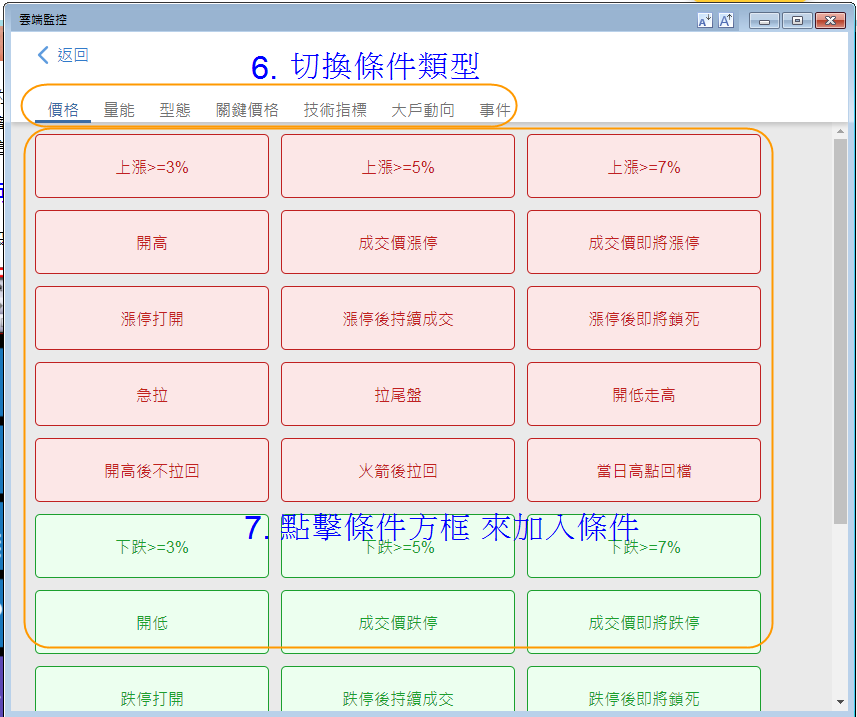The image size is (857, 717).
Task: Click the back arrow 返回 icon
Action: pos(43,55)
